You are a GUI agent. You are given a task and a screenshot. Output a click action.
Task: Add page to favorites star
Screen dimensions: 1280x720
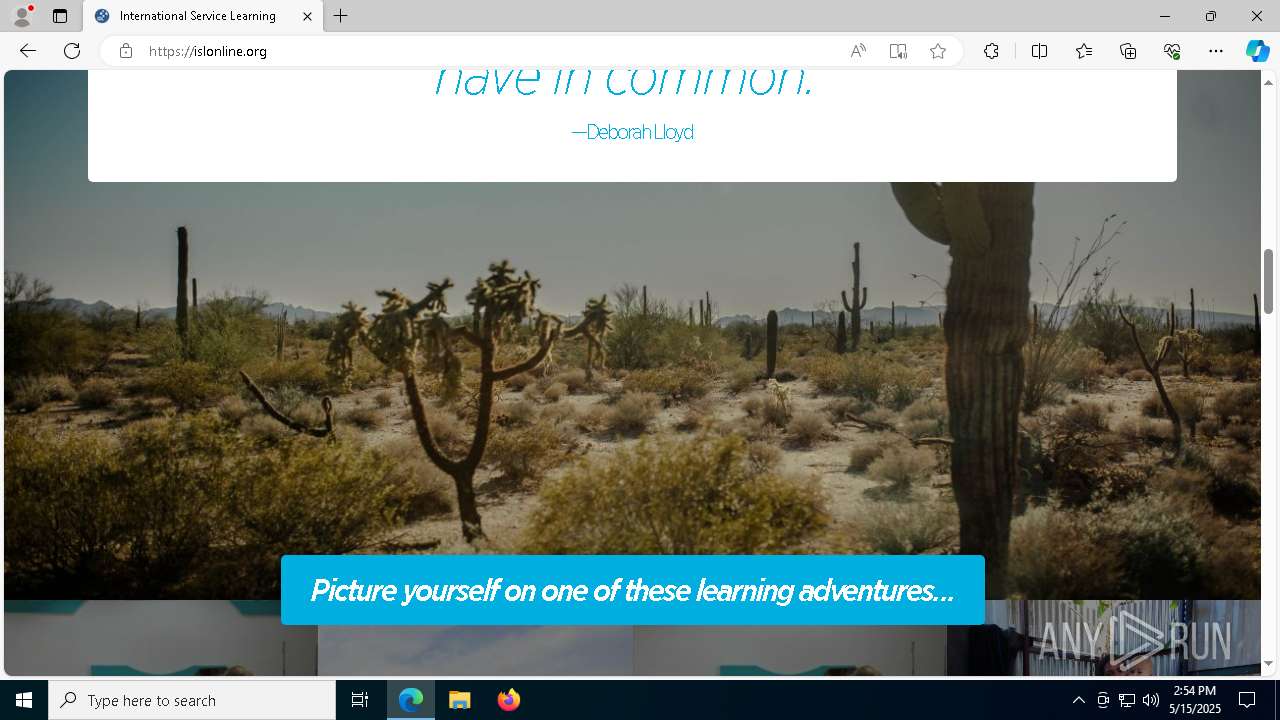click(x=938, y=51)
